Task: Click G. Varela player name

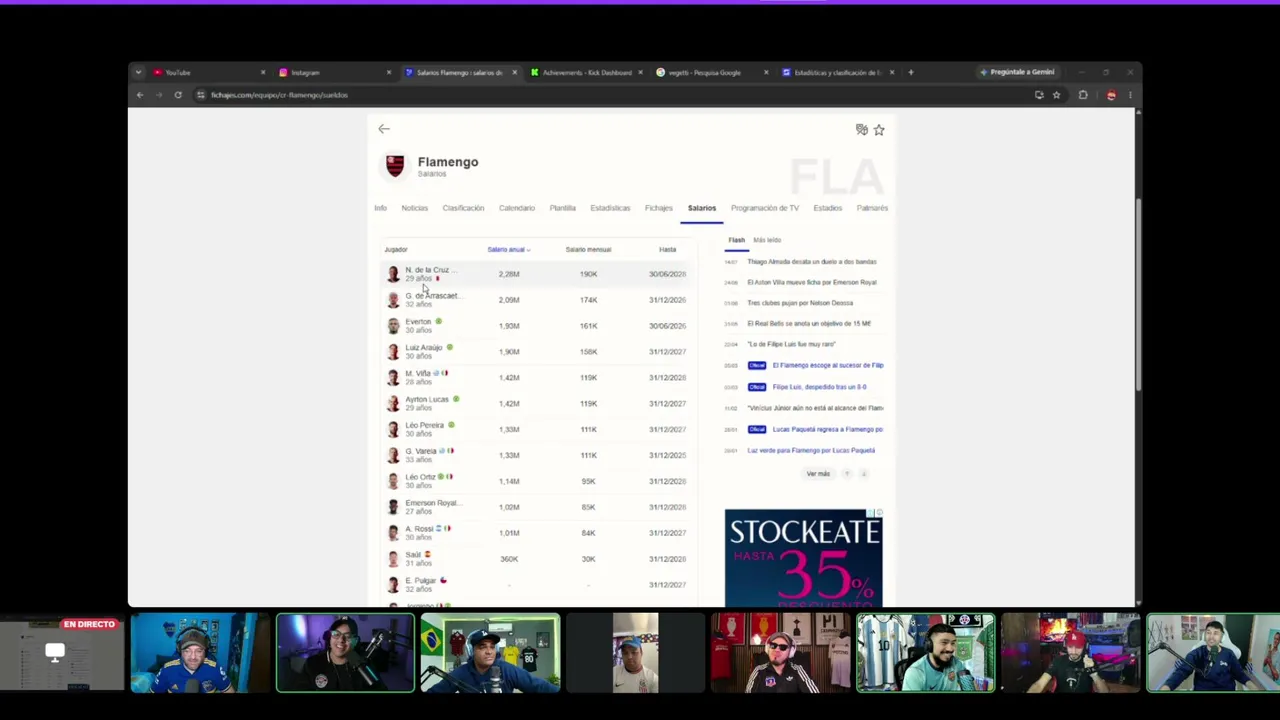Action: [x=421, y=452]
